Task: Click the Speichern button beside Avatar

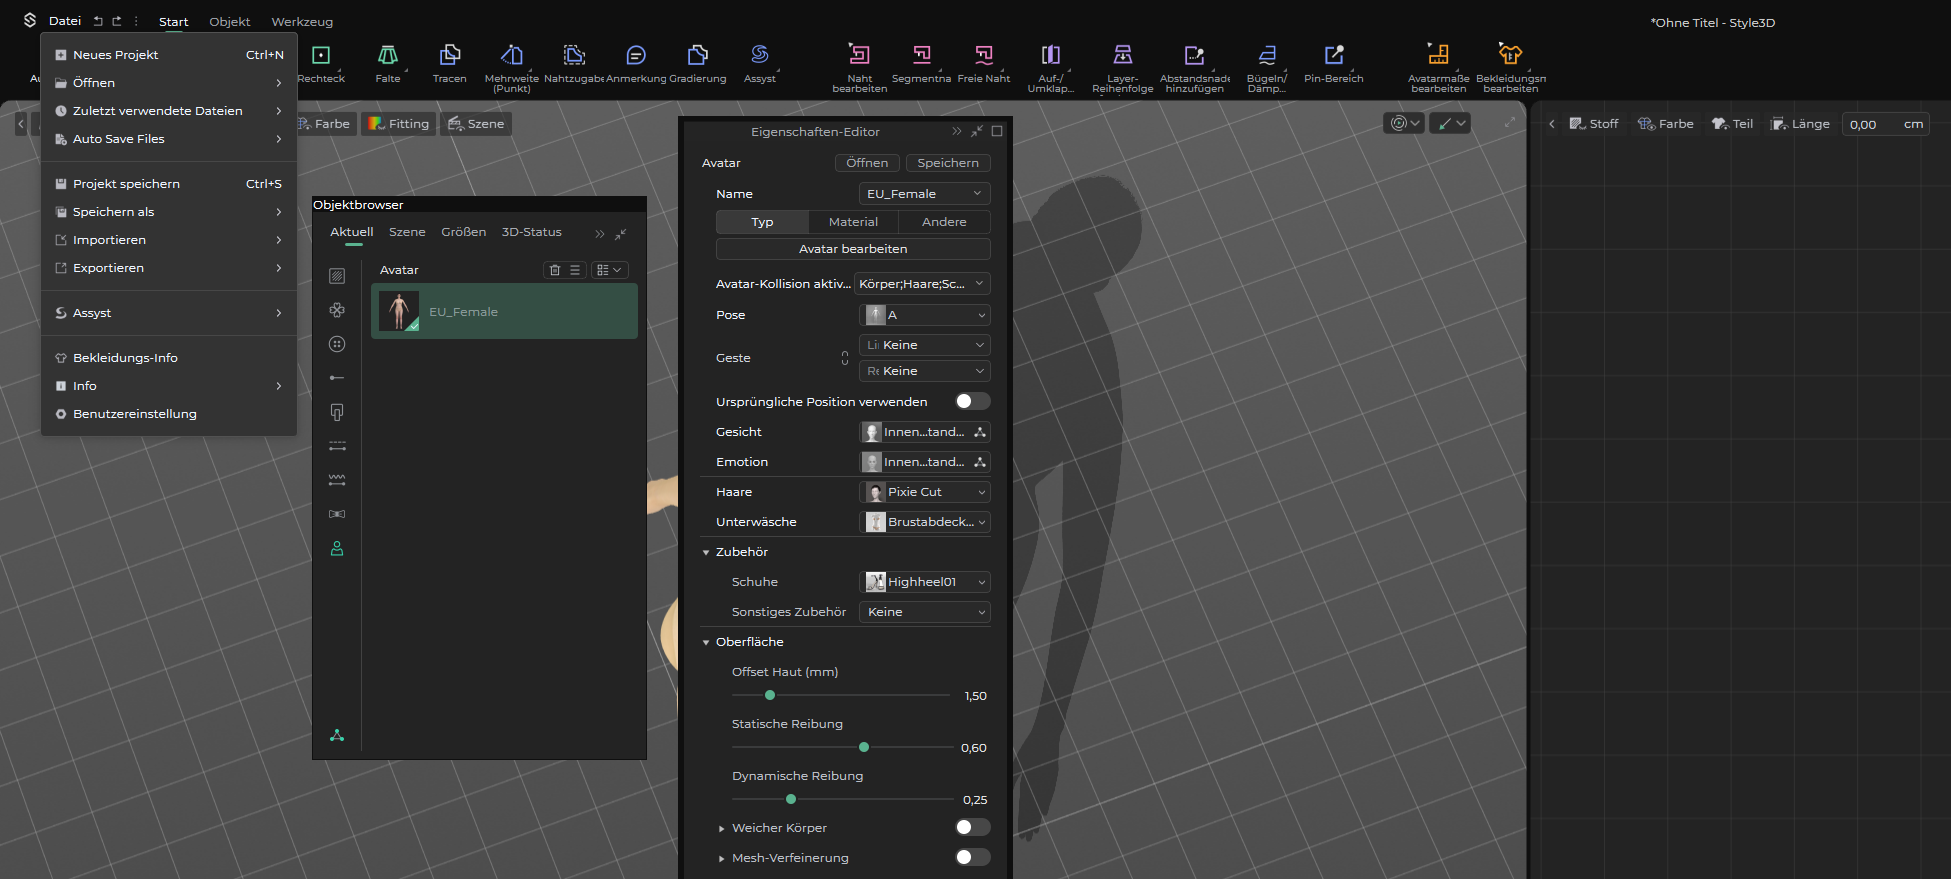Action: tap(948, 163)
